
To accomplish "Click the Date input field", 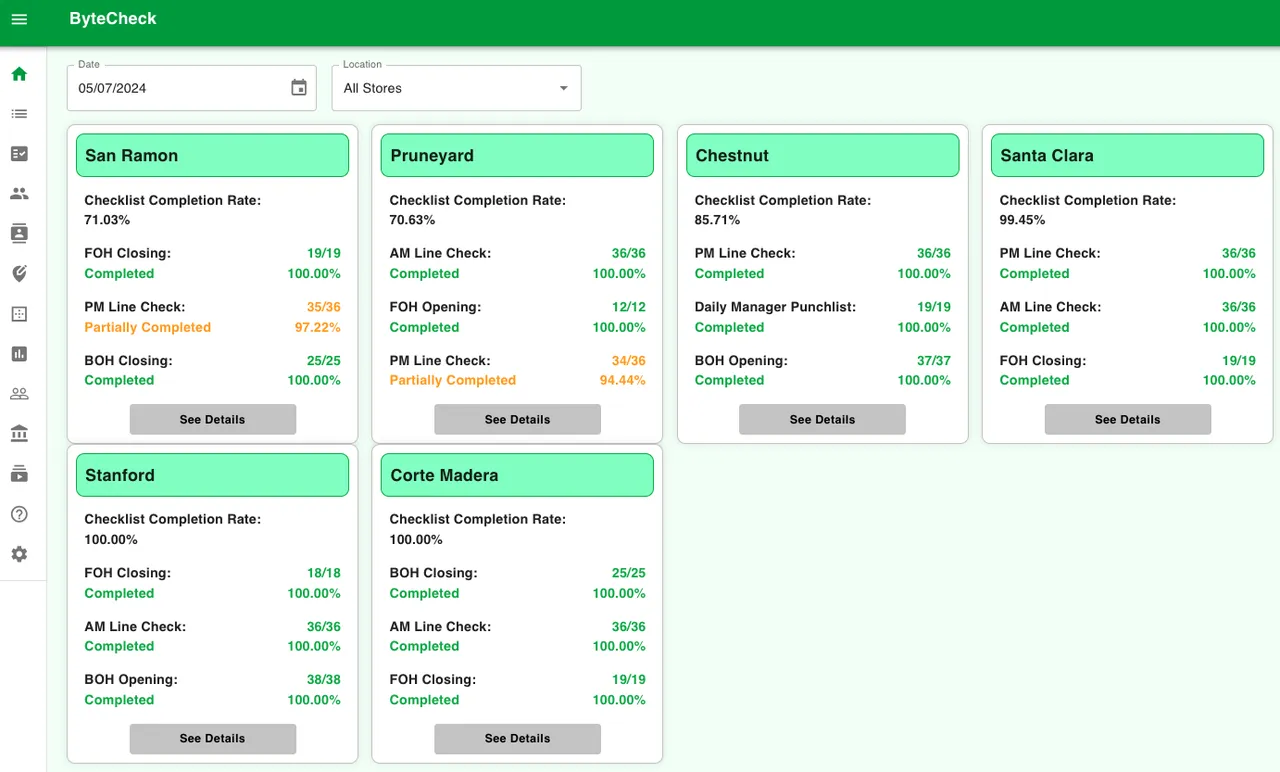I will [x=192, y=88].
